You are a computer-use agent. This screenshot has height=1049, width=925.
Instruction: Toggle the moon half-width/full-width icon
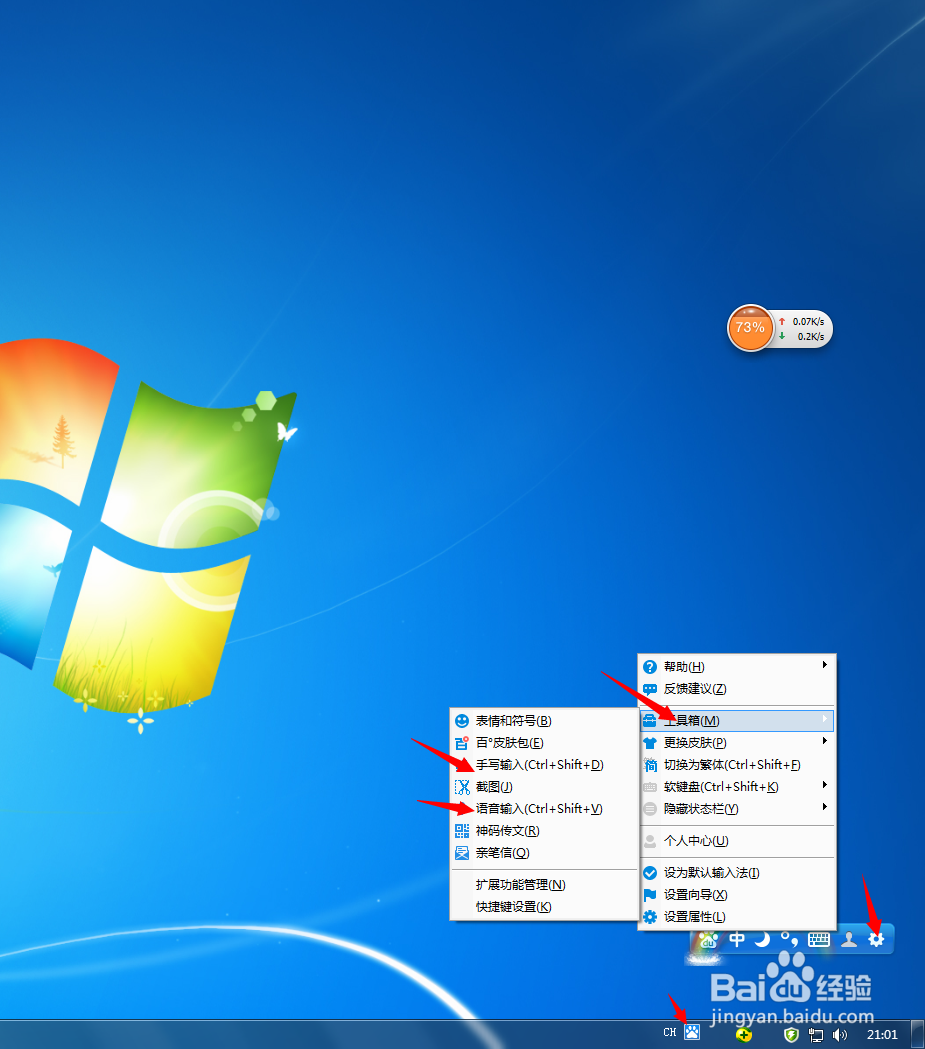pyautogui.click(x=762, y=939)
